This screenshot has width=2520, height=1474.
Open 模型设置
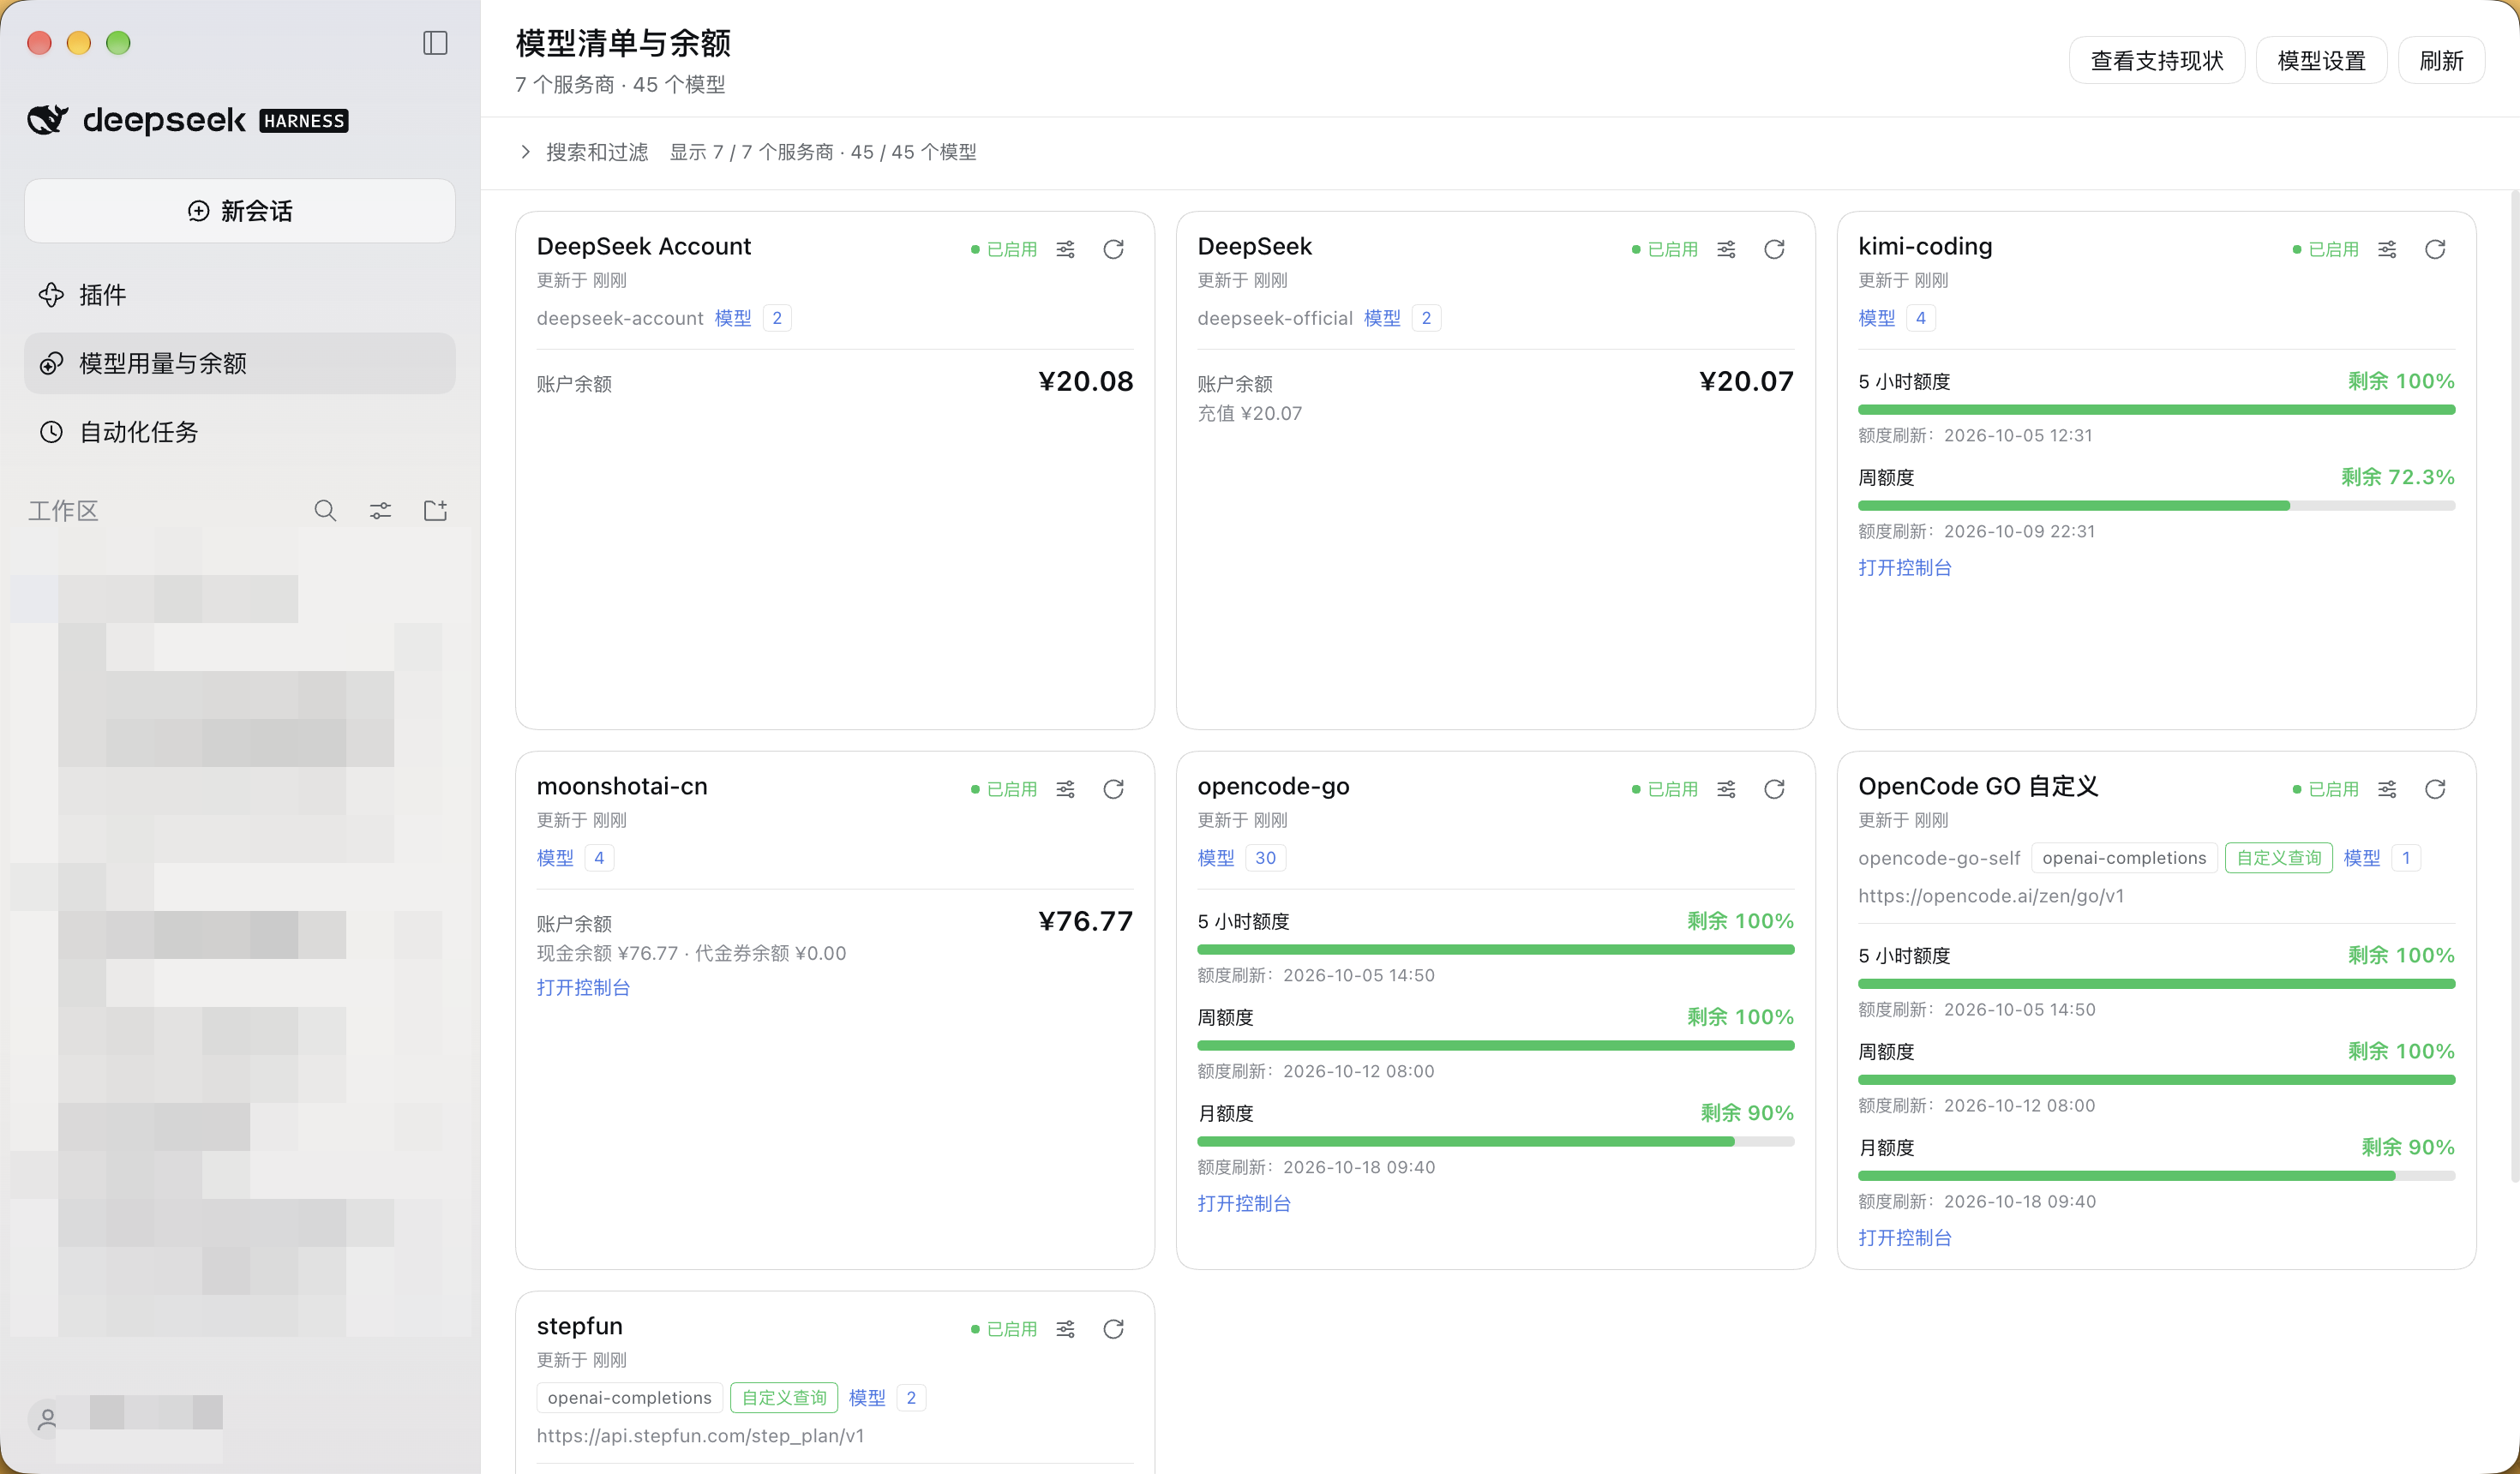coord(2321,61)
